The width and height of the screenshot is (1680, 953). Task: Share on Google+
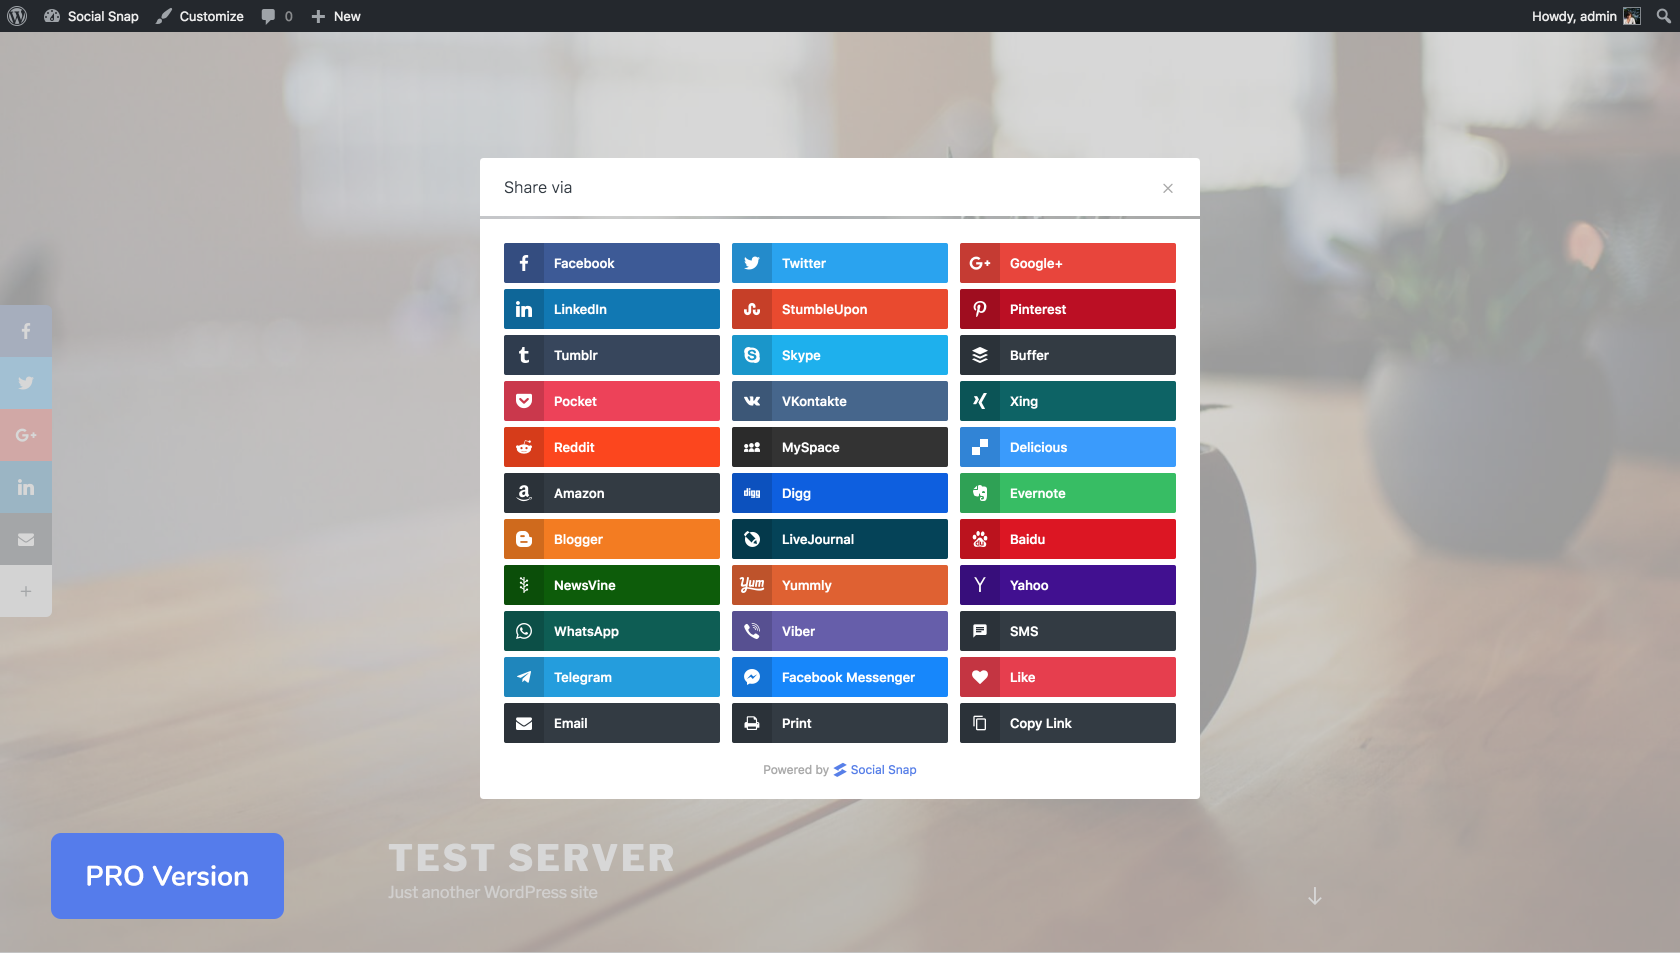coord(1068,263)
